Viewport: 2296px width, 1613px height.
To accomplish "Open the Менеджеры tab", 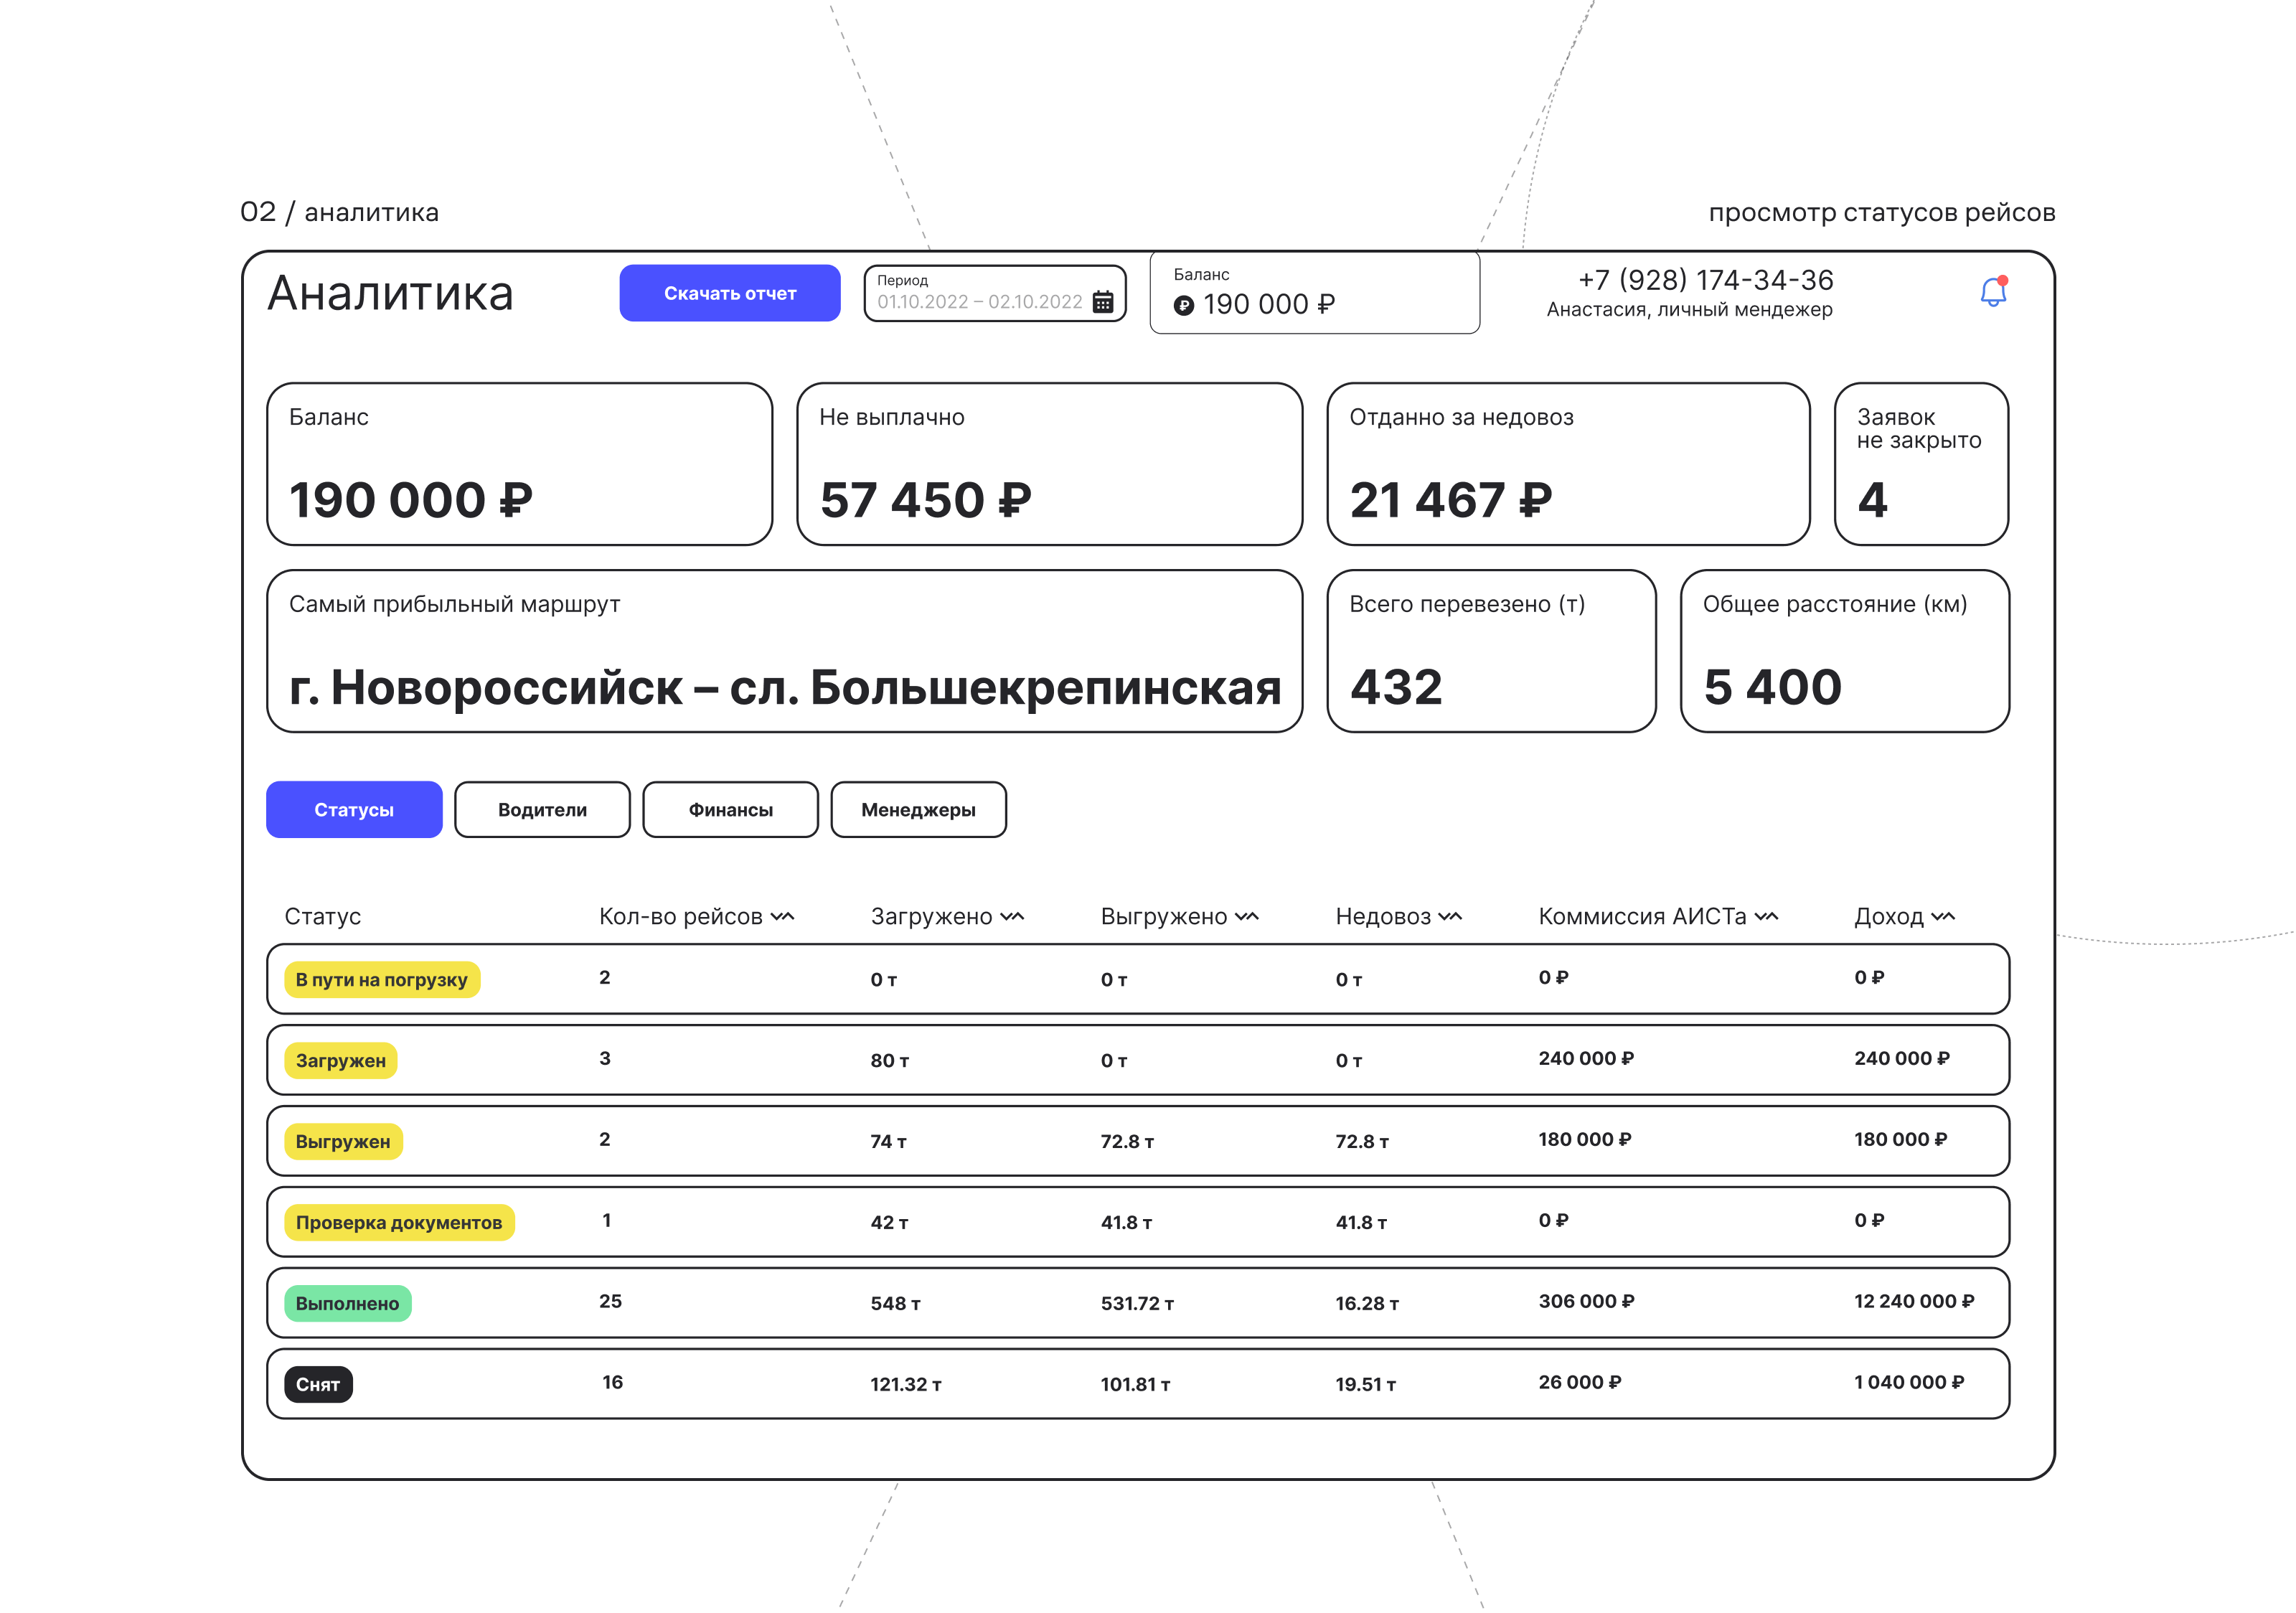I will (x=918, y=809).
